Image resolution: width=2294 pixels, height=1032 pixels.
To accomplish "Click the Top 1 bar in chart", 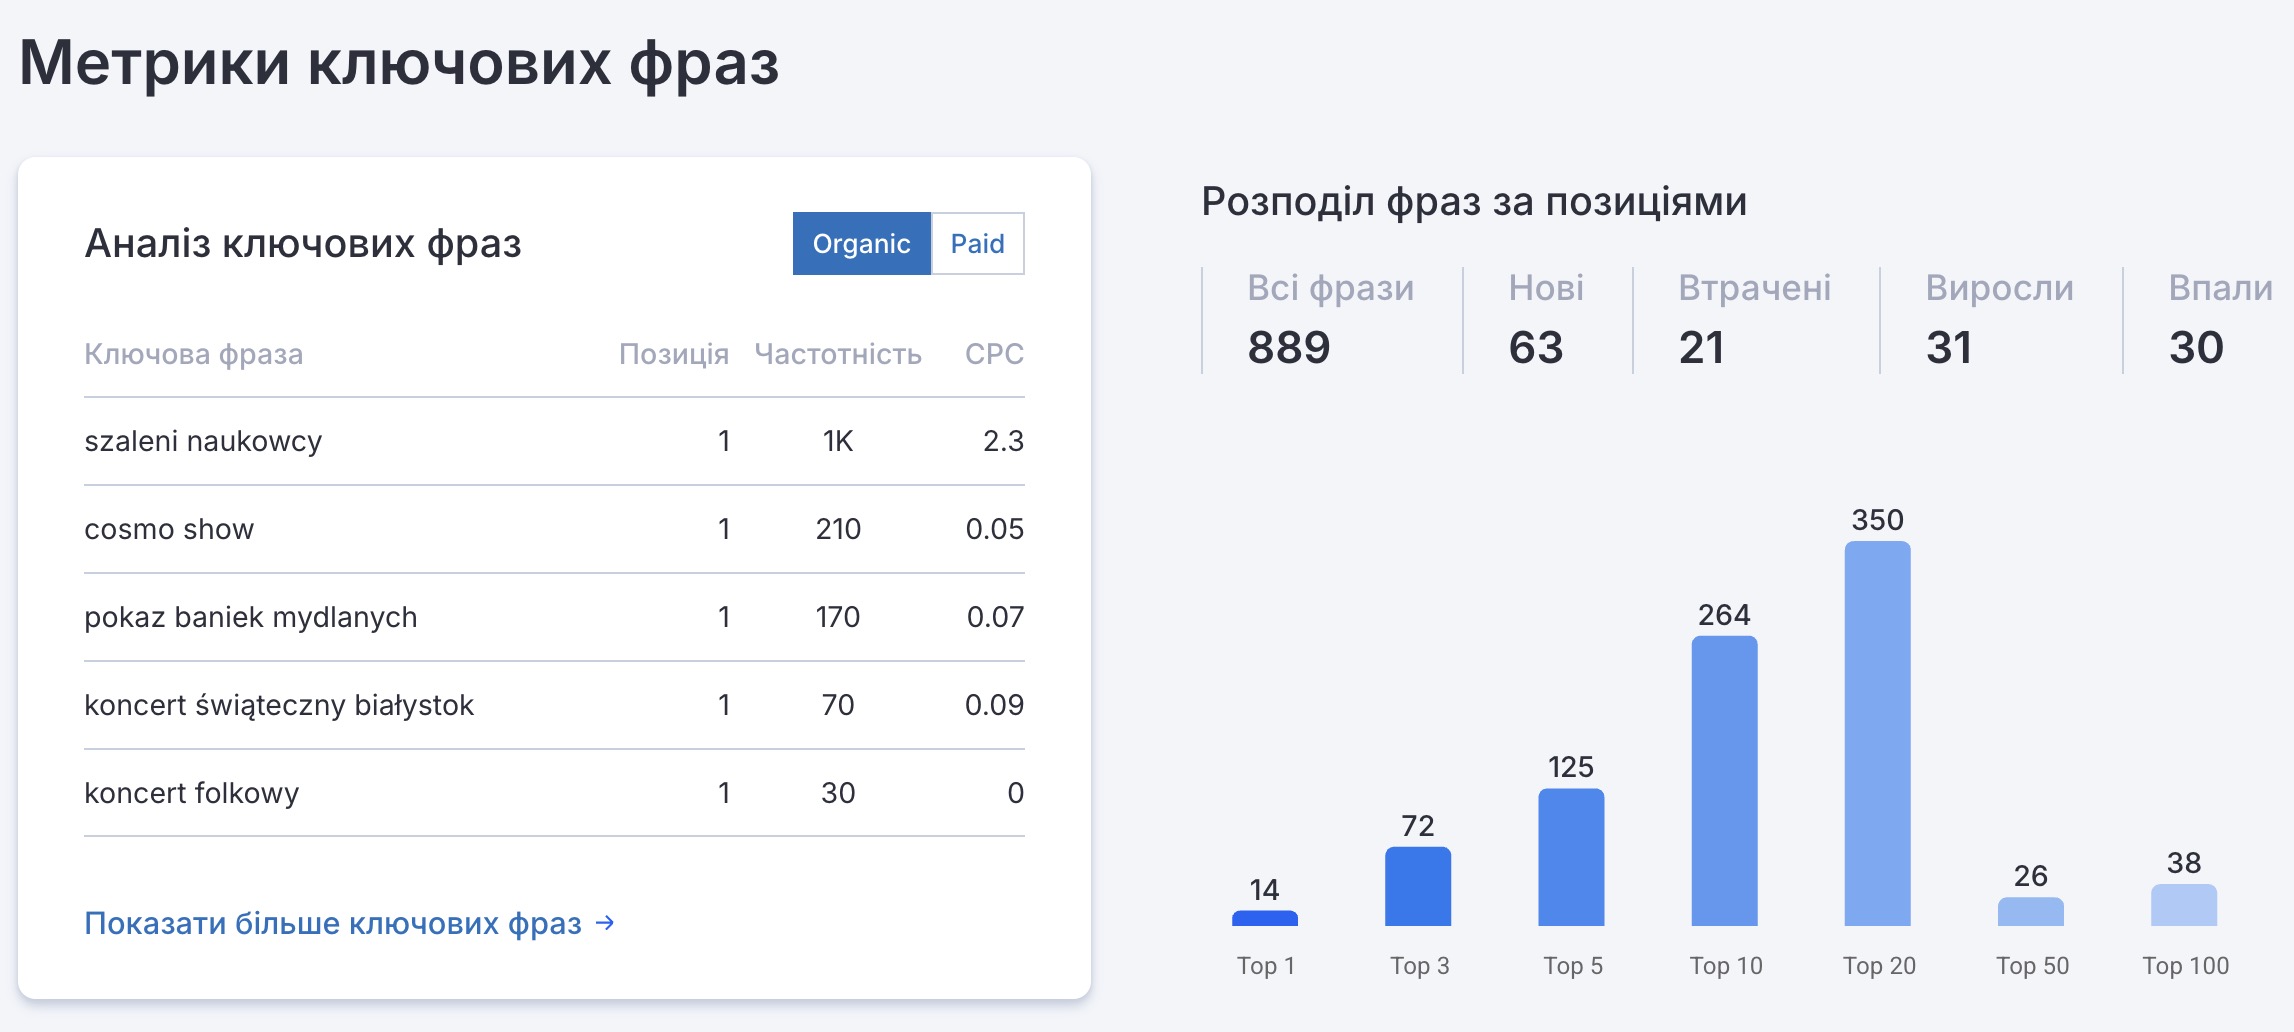I will 1265,918.
